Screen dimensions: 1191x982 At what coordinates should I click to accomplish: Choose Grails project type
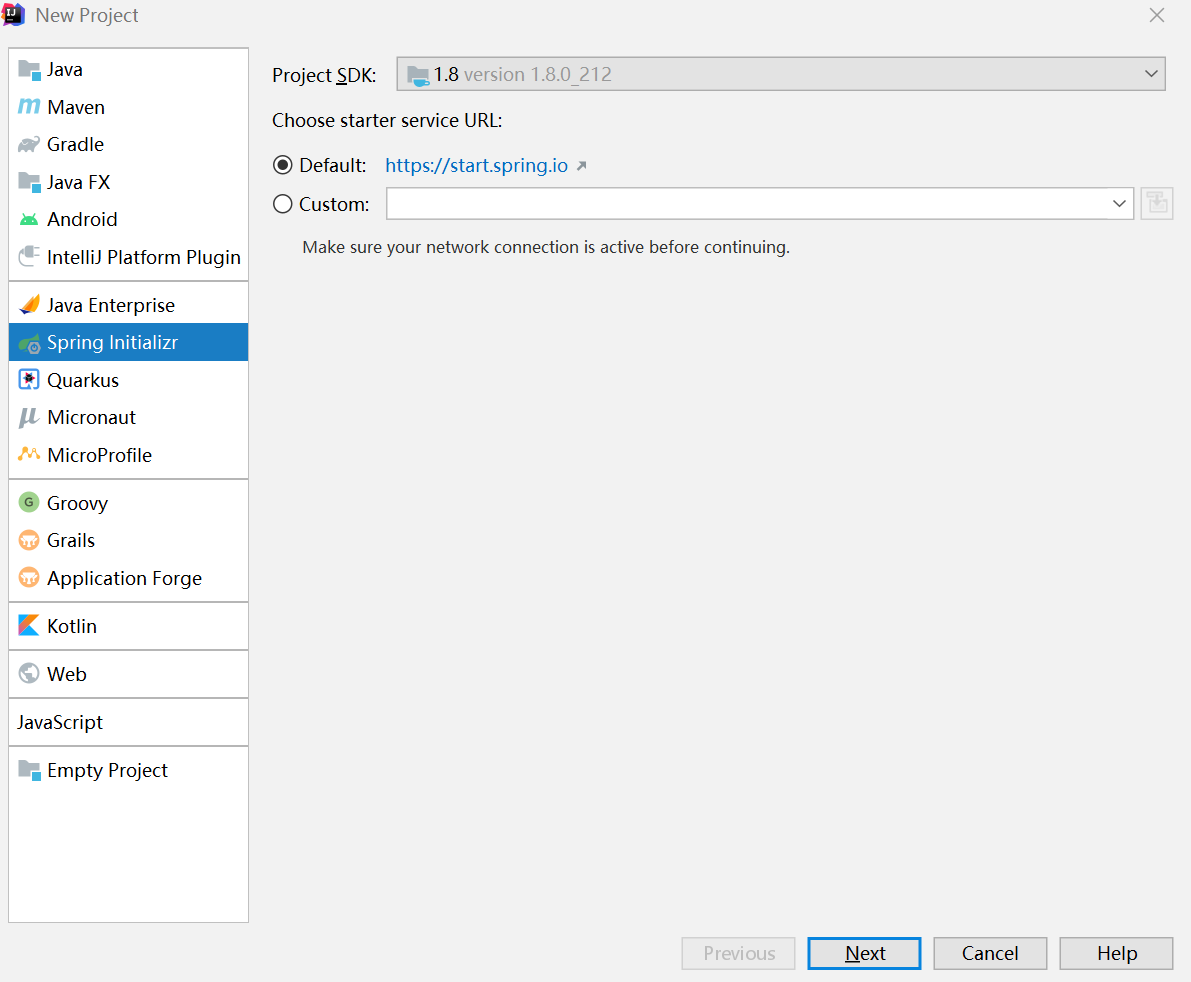coord(128,540)
